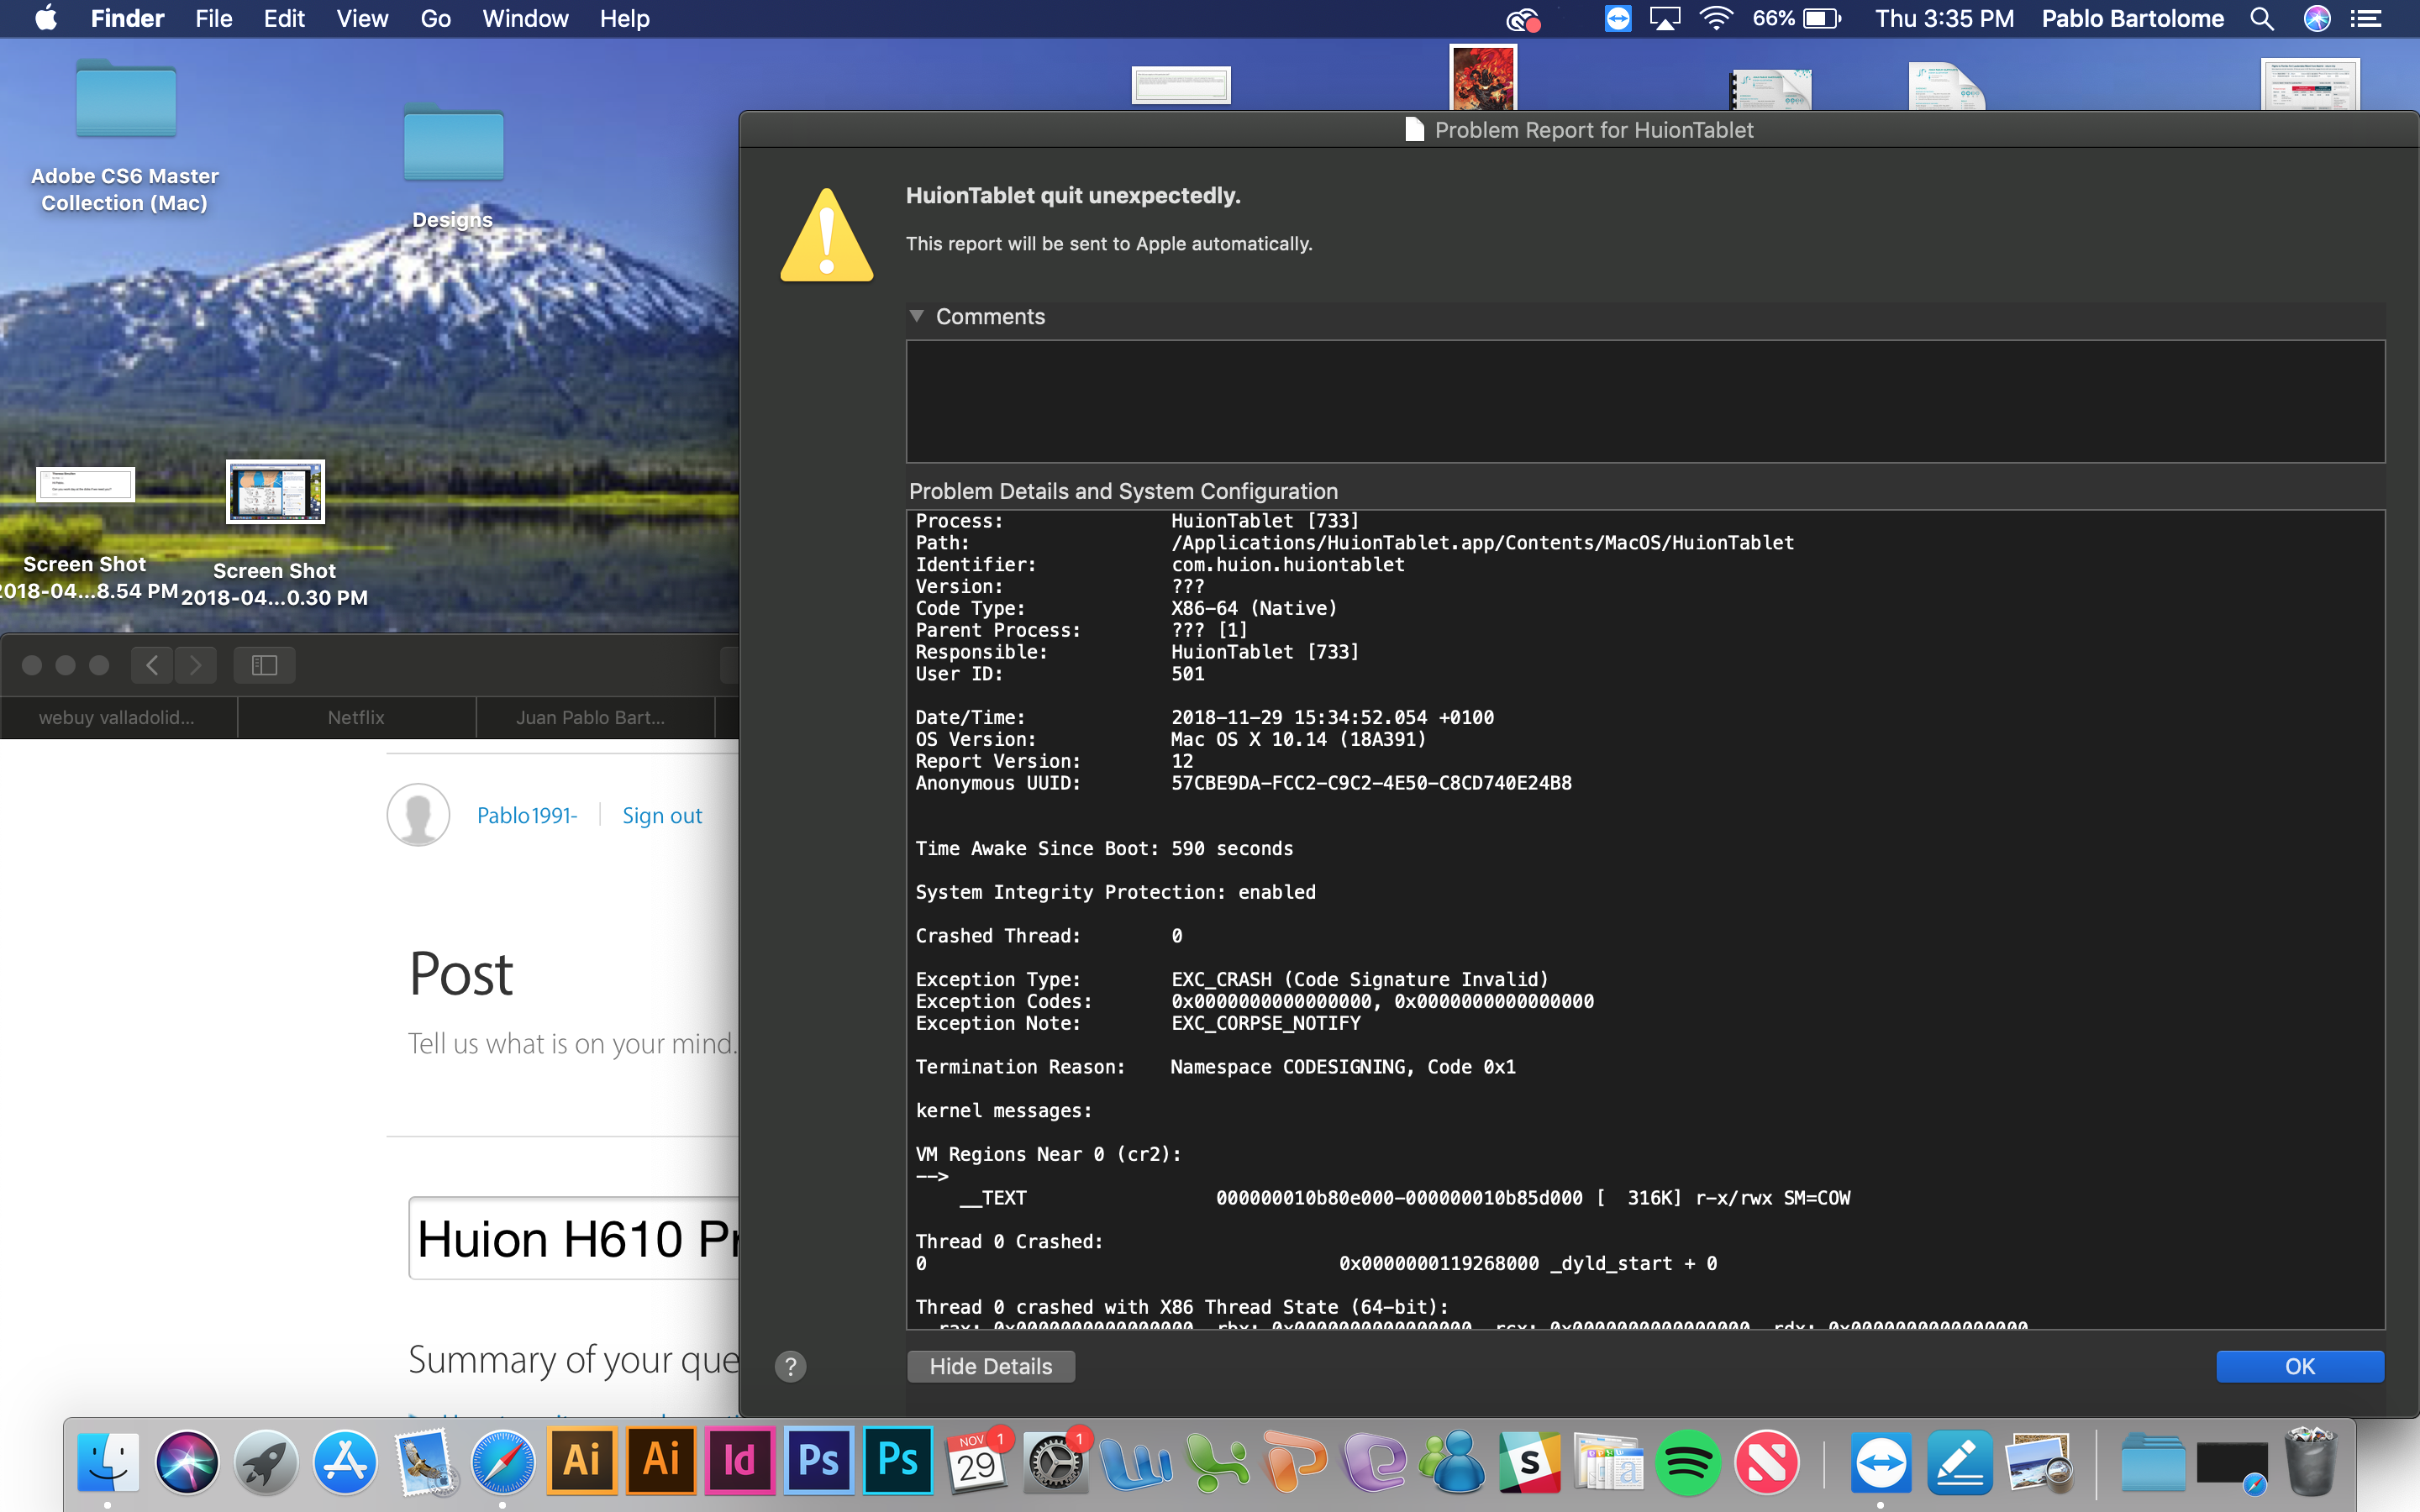Open Spotify from the Dock
Image resolution: width=2420 pixels, height=1512 pixels.
(1687, 1462)
